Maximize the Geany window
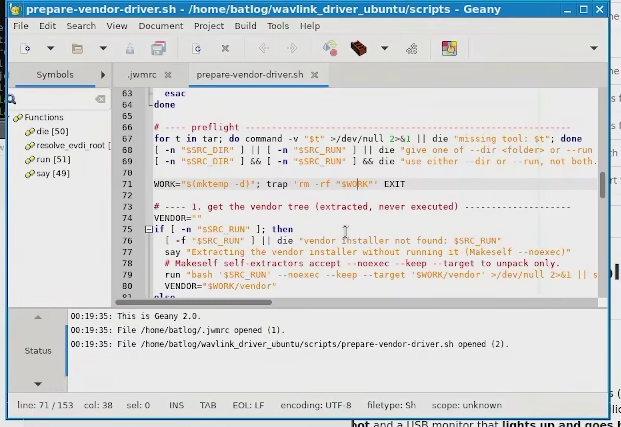The width and height of the screenshot is (621, 427). coord(583,10)
